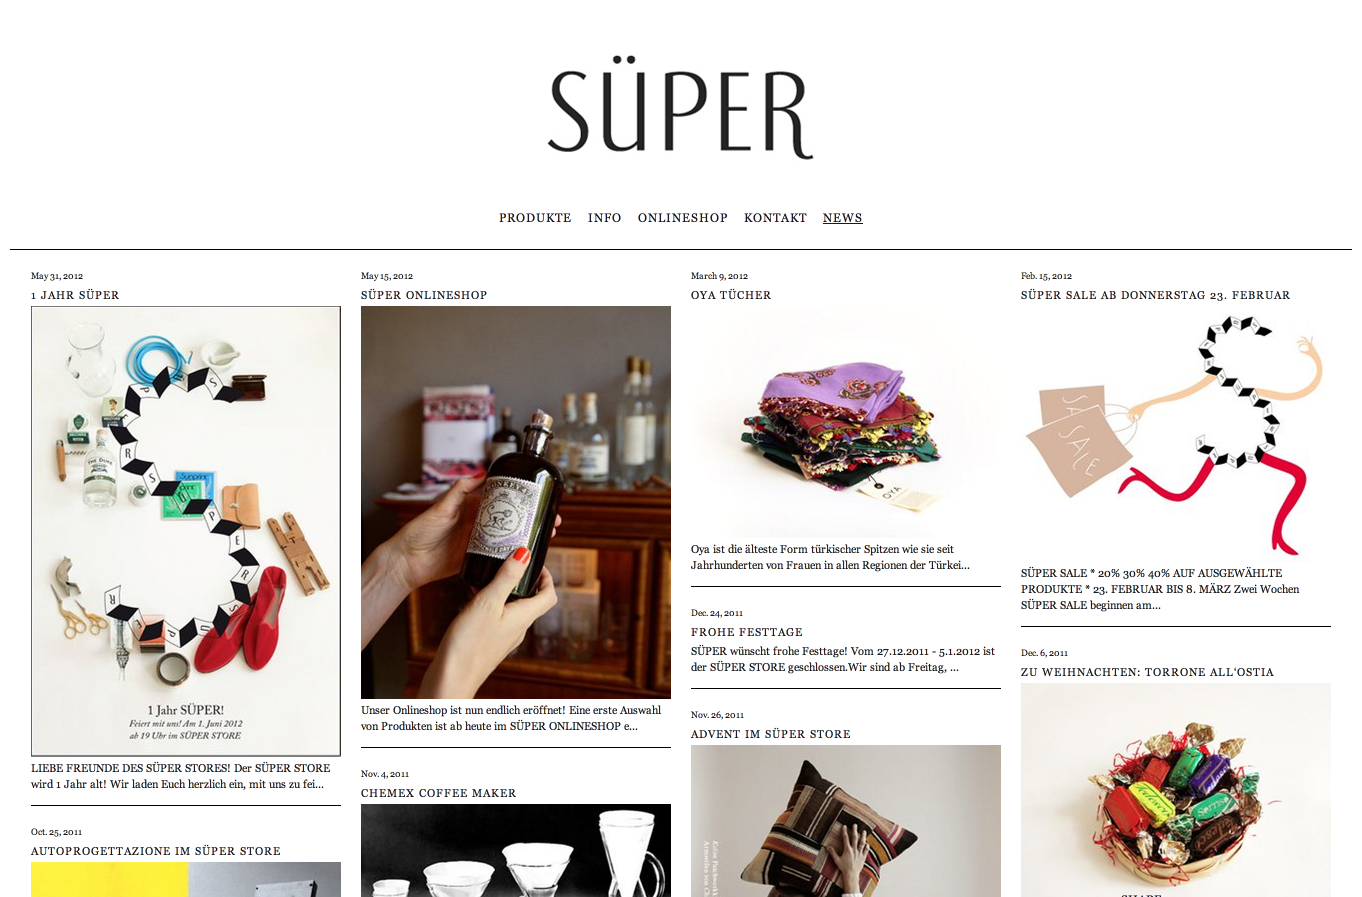
Task: Open the PRODUKTE menu item
Action: click(535, 218)
